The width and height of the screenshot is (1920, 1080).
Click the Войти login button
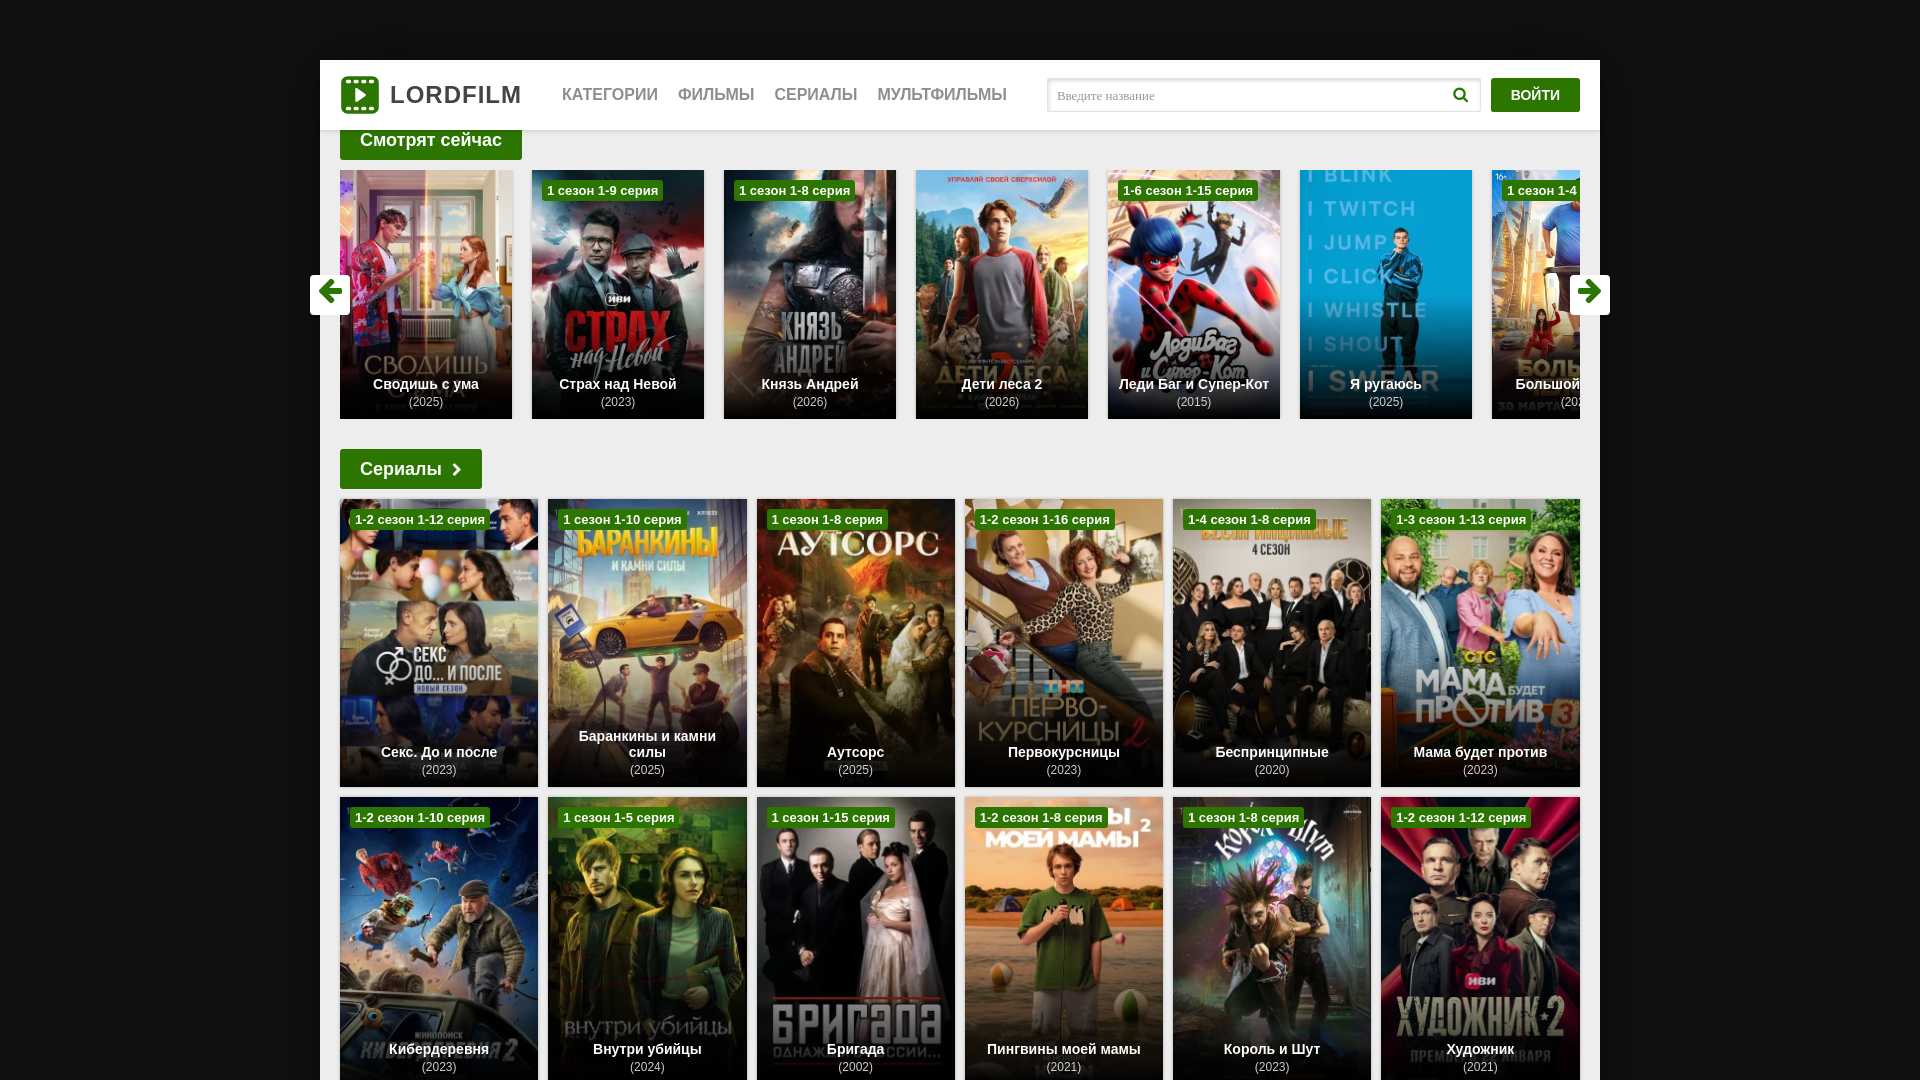coord(1535,95)
